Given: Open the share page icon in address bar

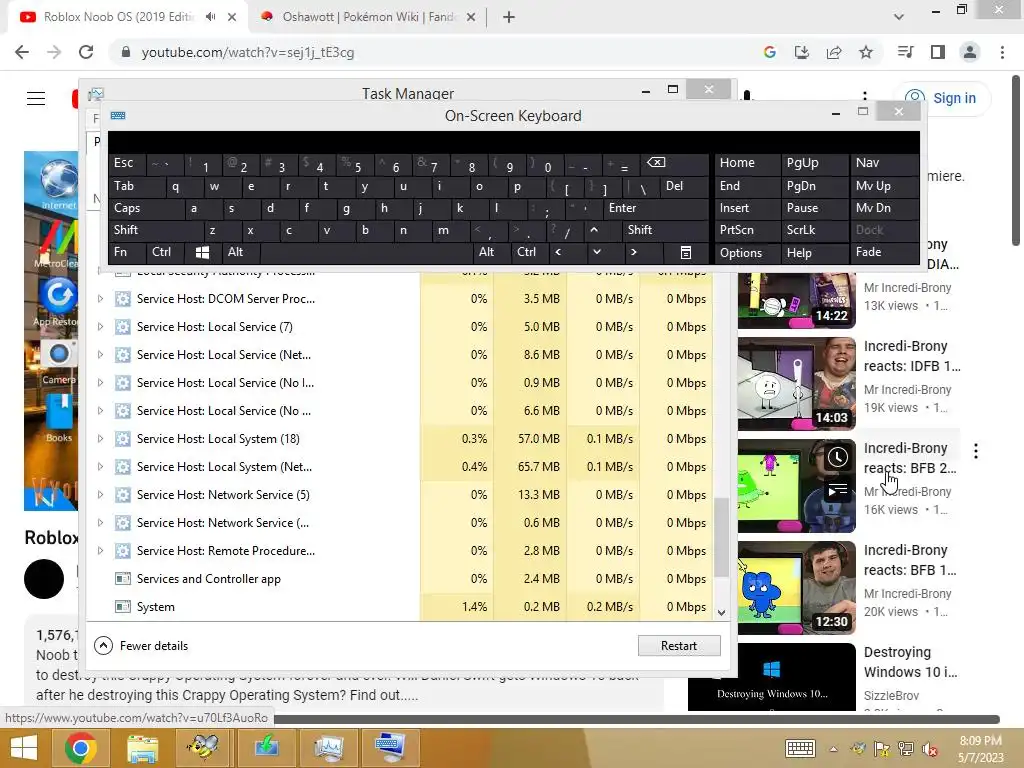Looking at the screenshot, I should 834,52.
